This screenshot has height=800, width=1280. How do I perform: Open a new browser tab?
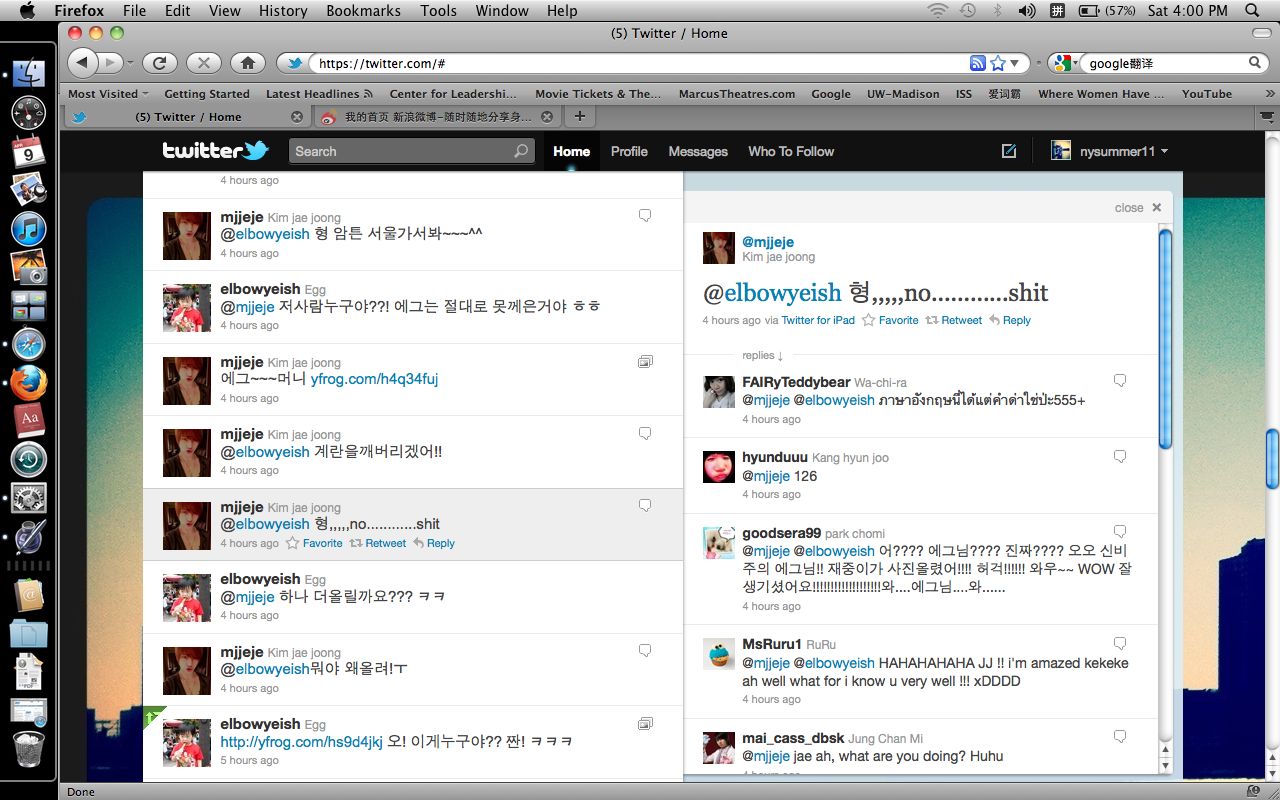coord(579,117)
